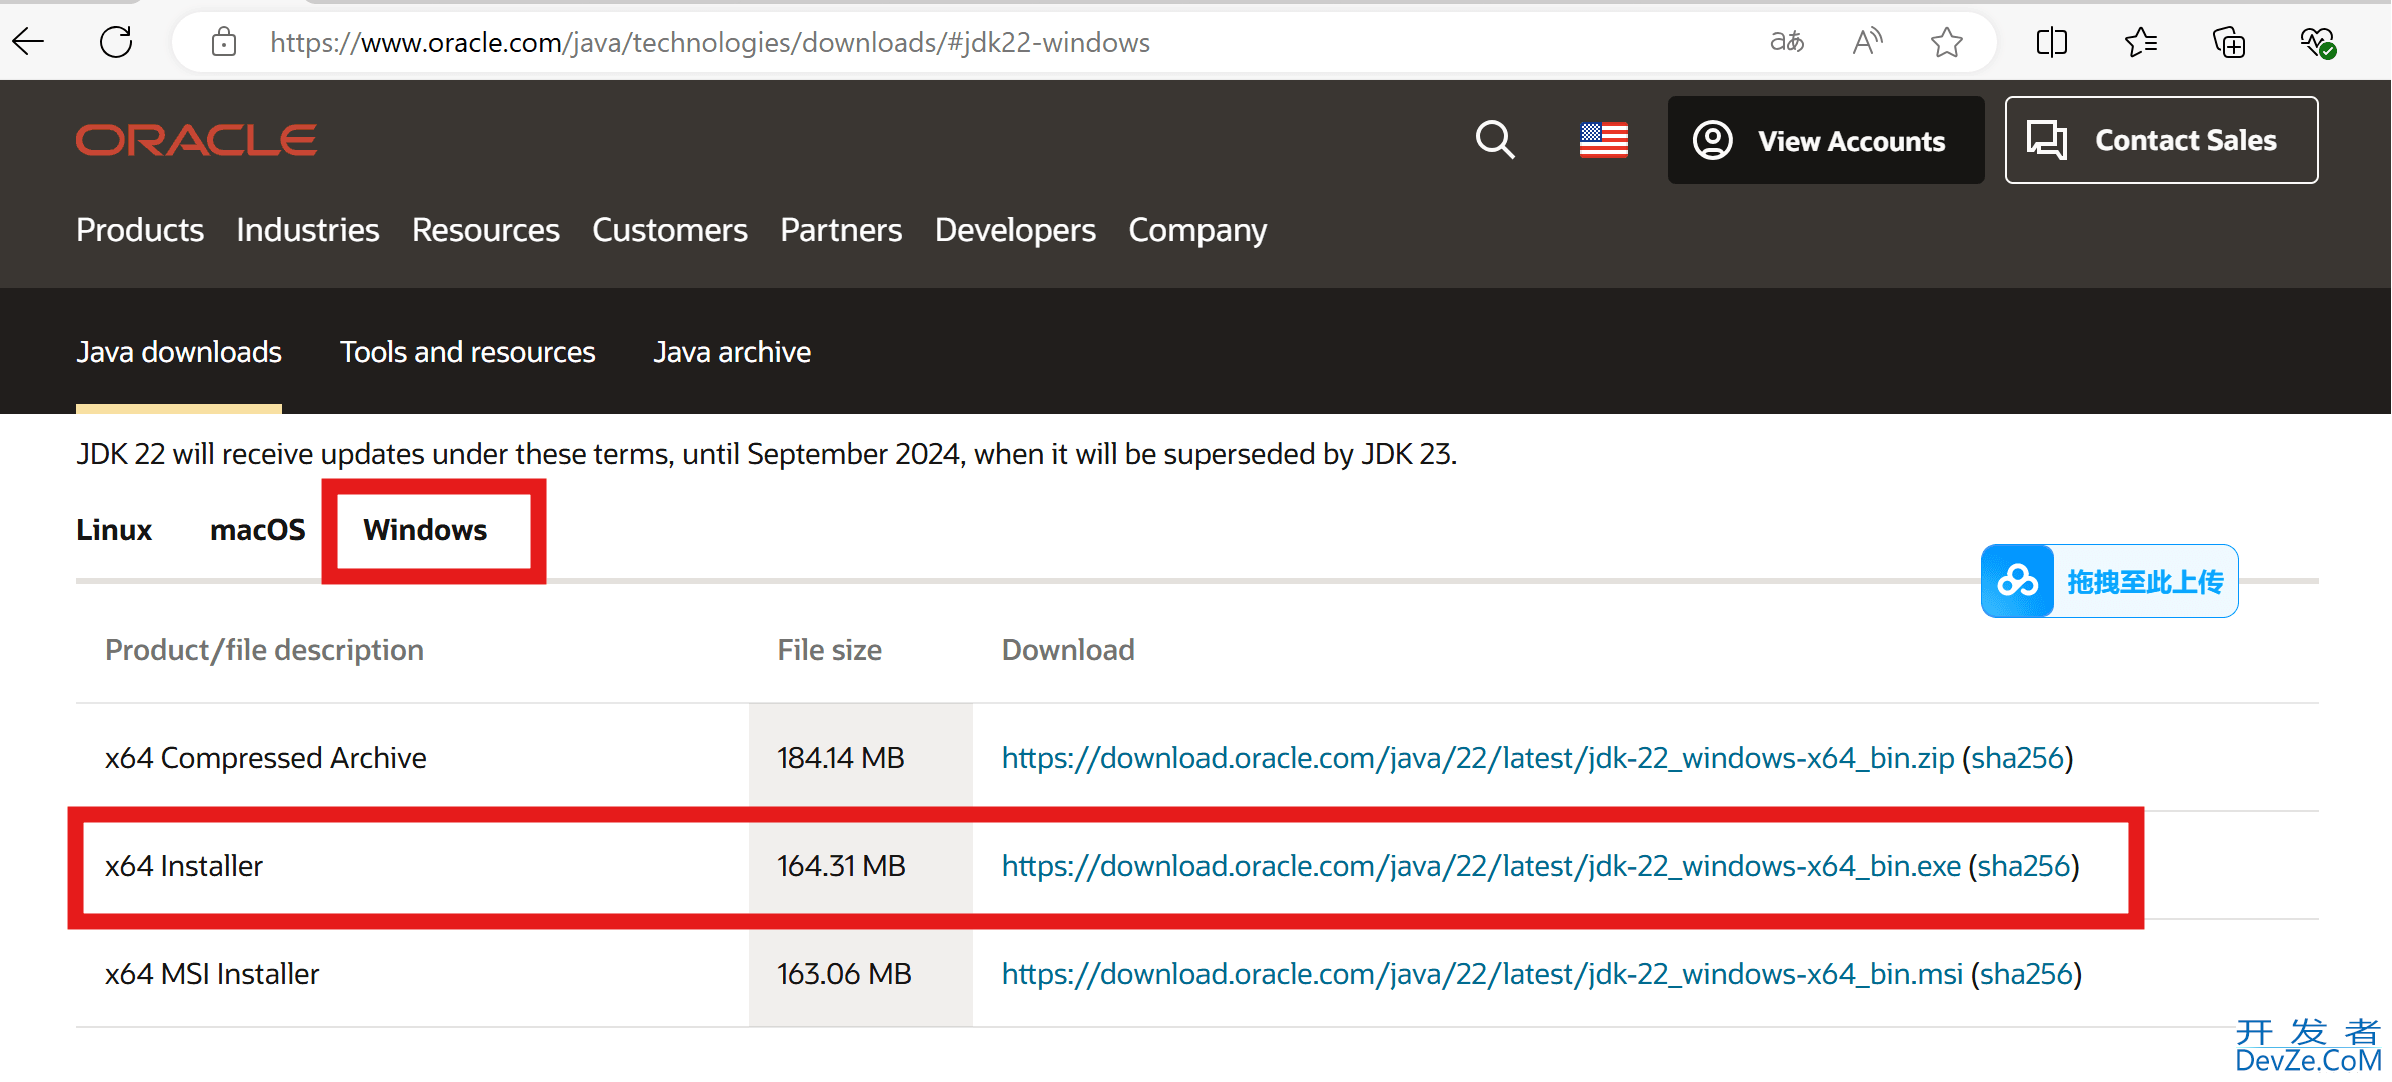Switch to the Java archive tab
This screenshot has width=2392, height=1082.
click(x=732, y=352)
